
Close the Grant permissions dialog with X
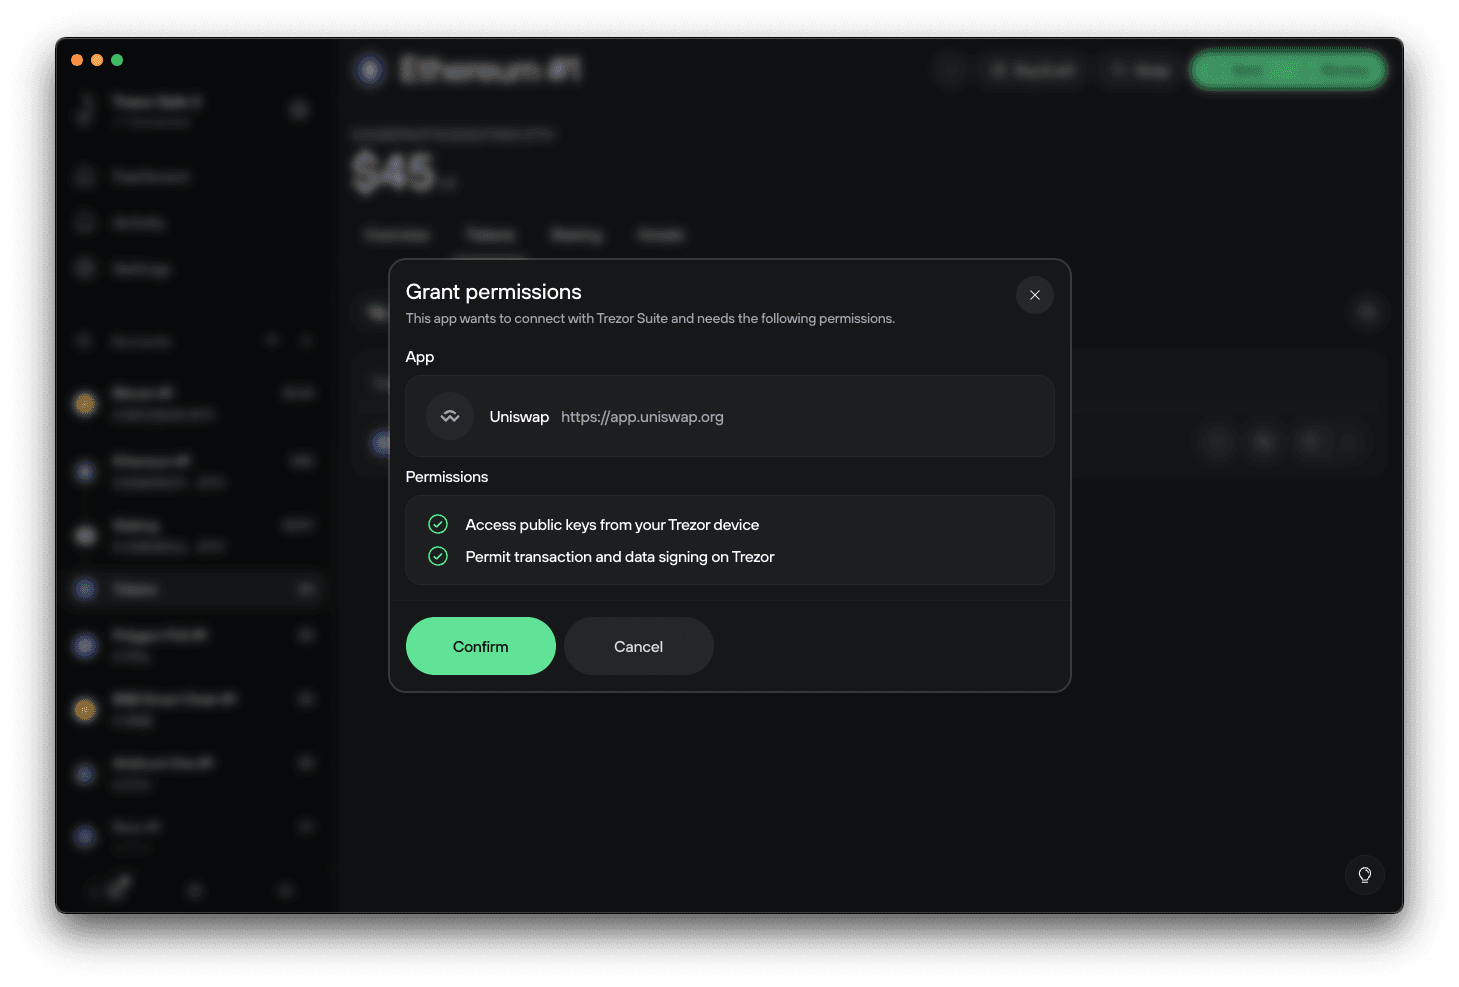click(x=1035, y=295)
